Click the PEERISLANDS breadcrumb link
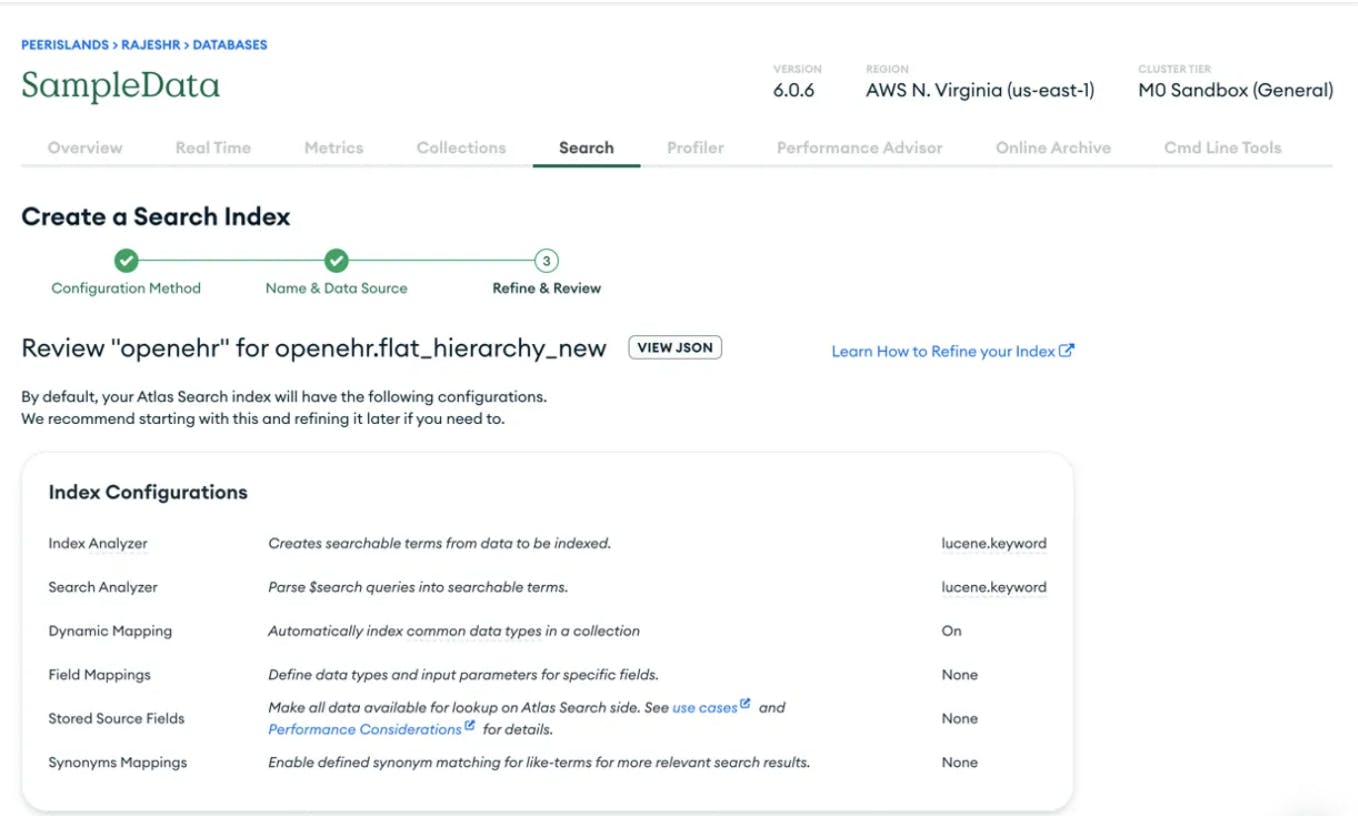The width and height of the screenshot is (1358, 816). (x=65, y=45)
